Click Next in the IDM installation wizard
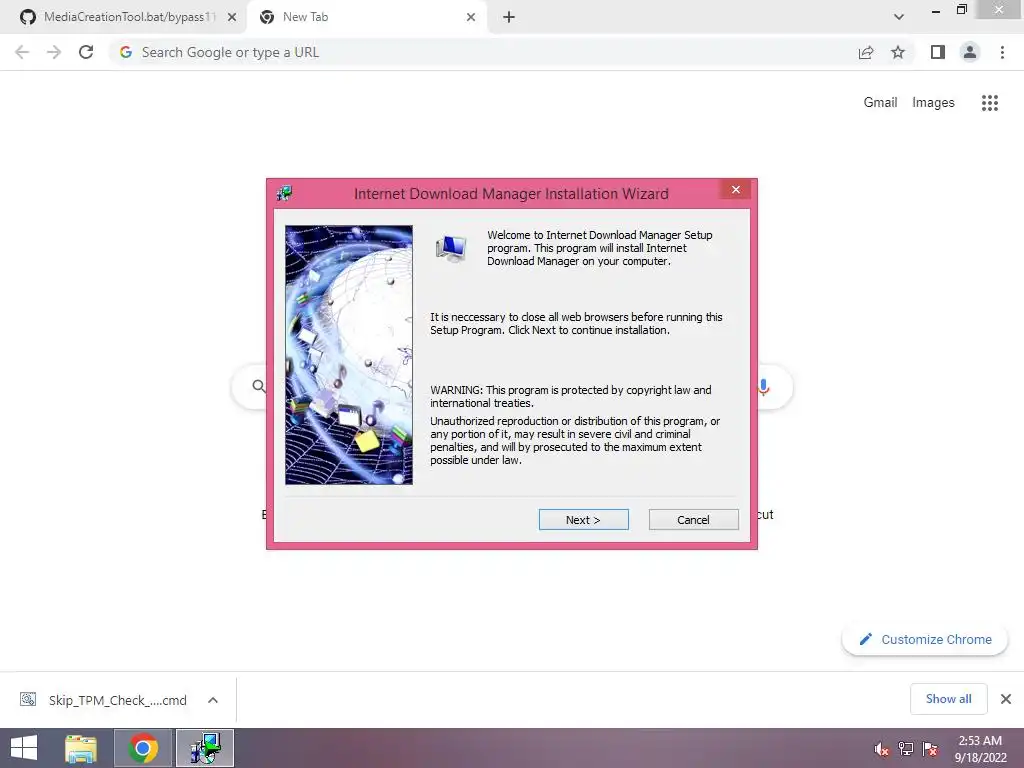The width and height of the screenshot is (1024, 768). click(583, 520)
